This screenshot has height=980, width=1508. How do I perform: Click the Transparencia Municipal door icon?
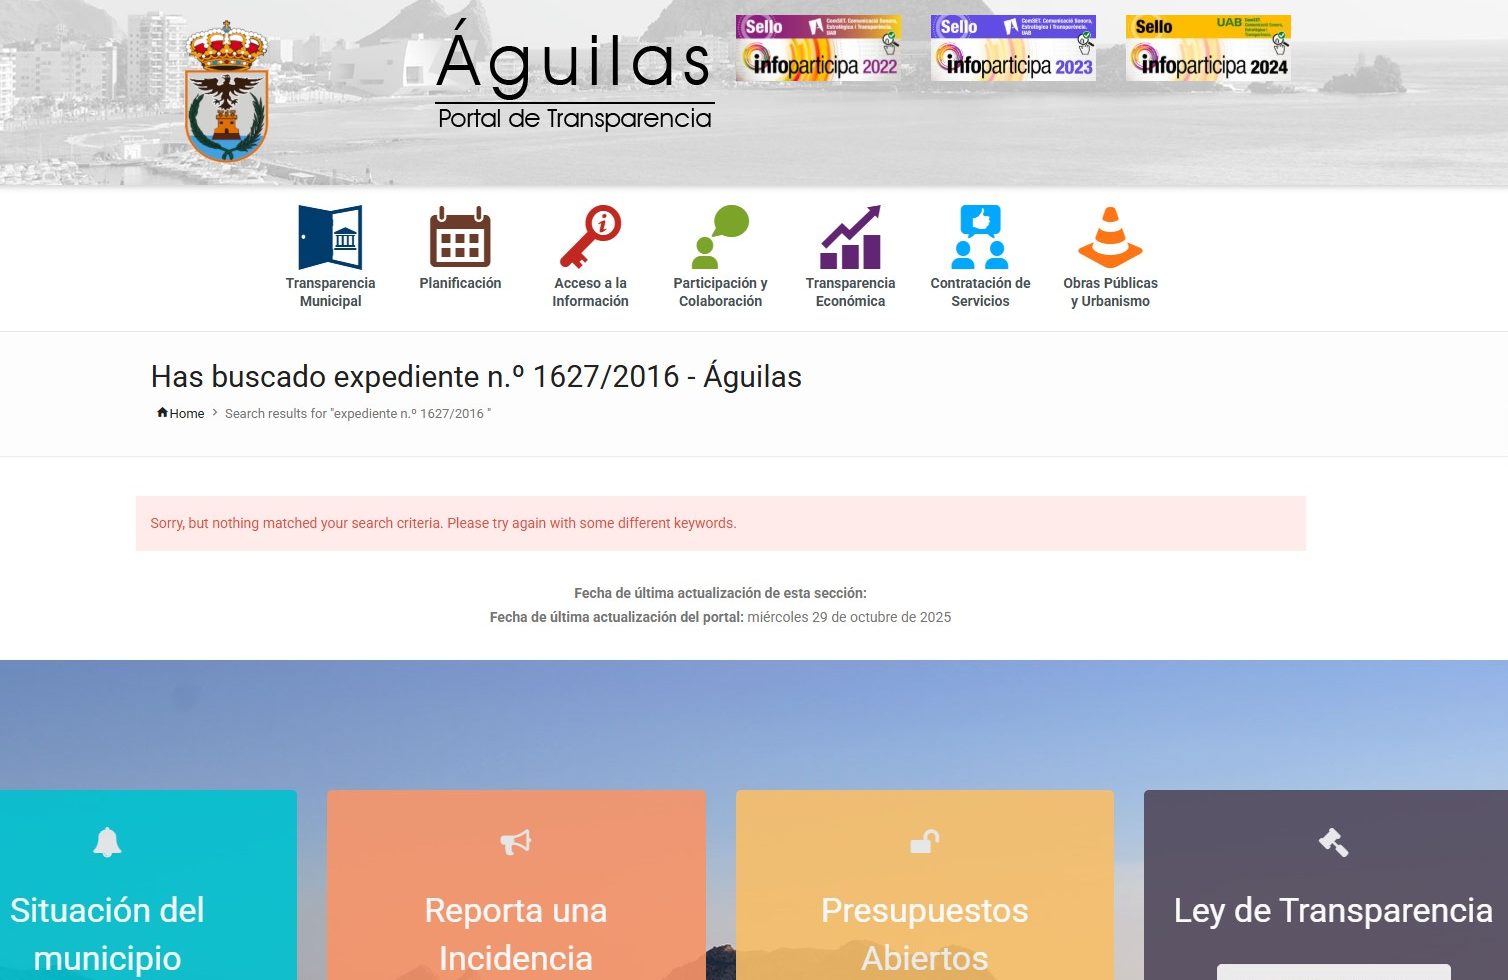[330, 237]
